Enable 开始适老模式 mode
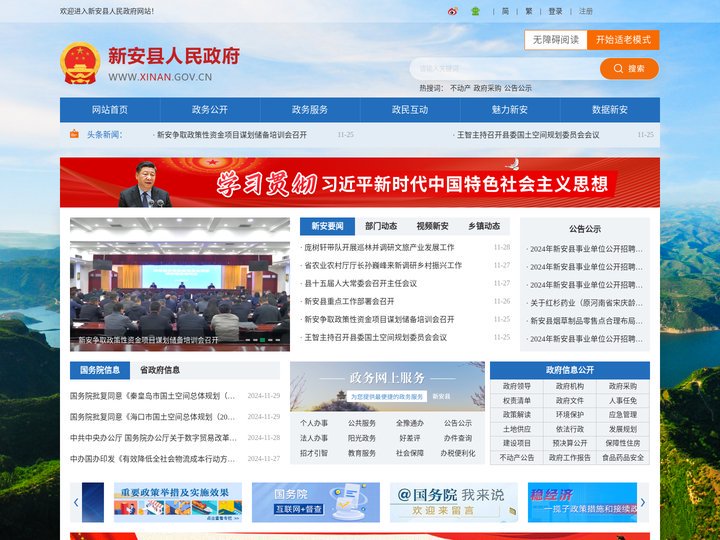This screenshot has width=720, height=540. [623, 40]
